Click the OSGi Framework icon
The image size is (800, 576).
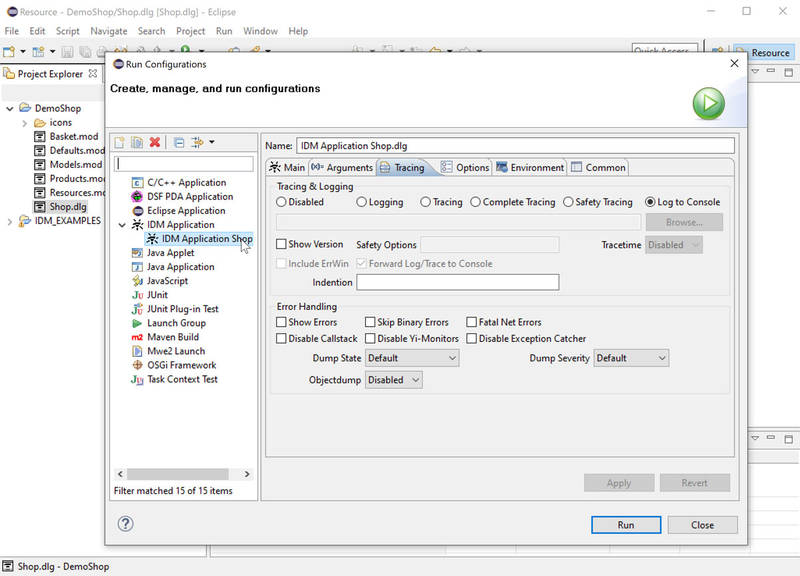click(x=137, y=365)
